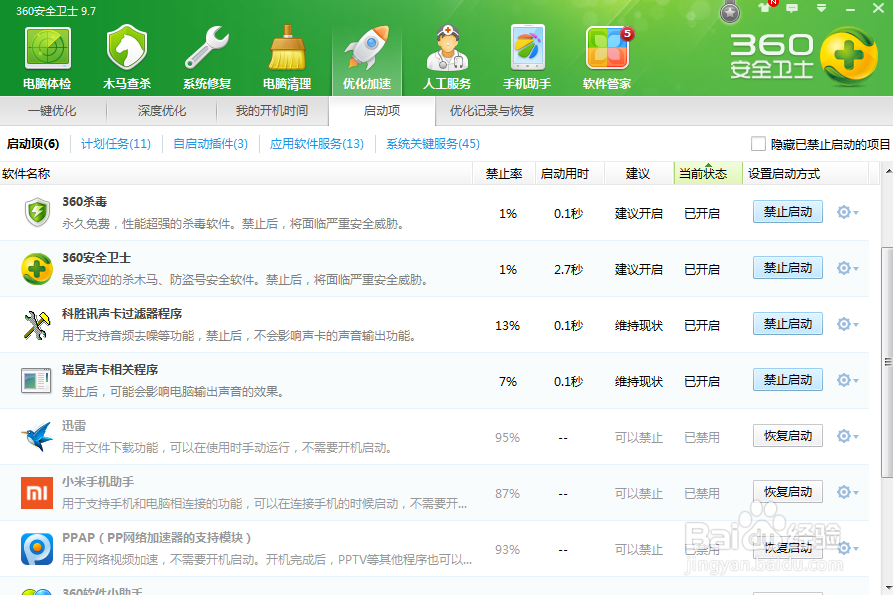
Task: Click the 瑞昱声卡 program icon
Action: (x=36, y=381)
